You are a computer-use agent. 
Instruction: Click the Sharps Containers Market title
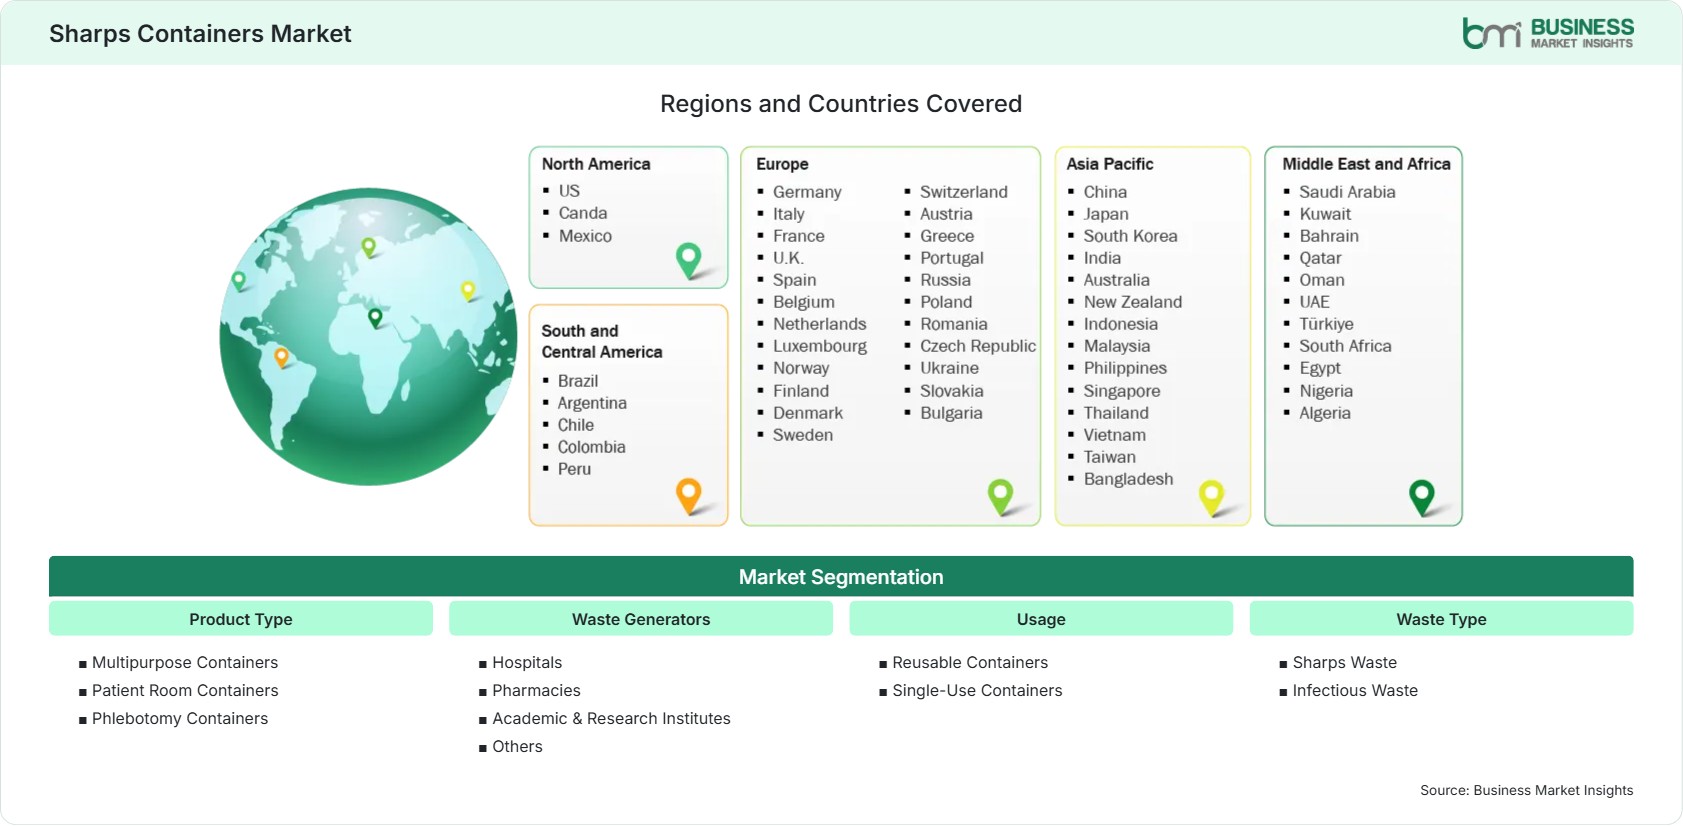click(200, 34)
